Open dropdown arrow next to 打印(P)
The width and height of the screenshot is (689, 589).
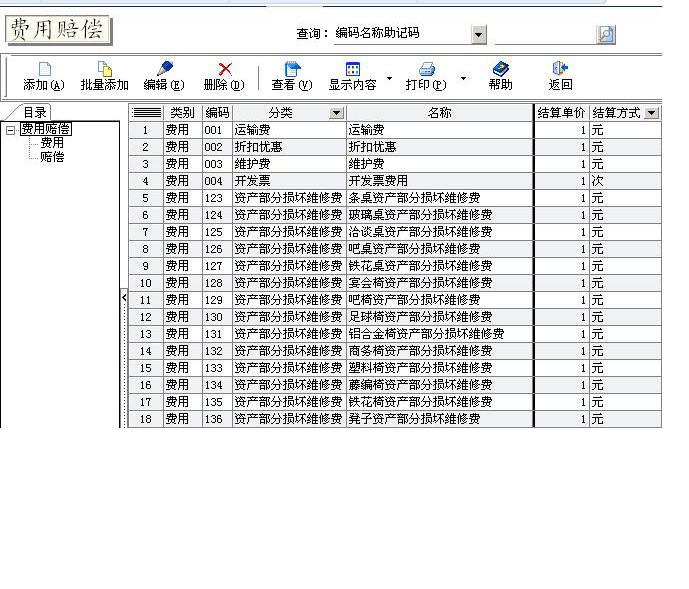pos(463,78)
